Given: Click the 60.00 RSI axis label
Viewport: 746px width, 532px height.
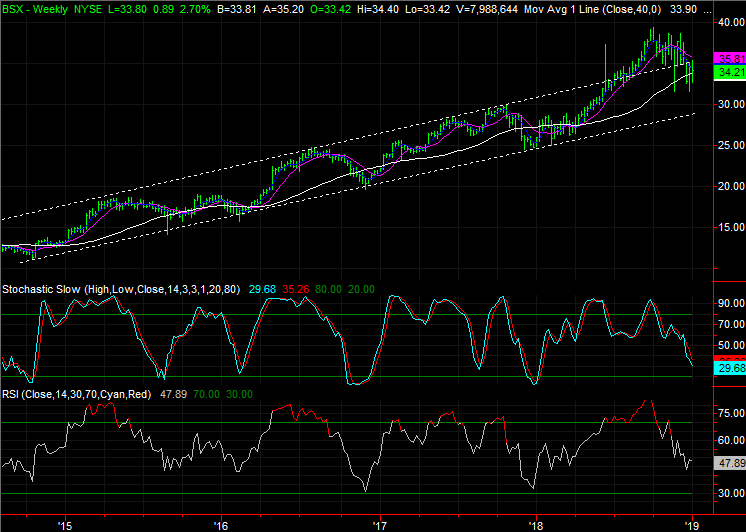Looking at the screenshot, I should [x=732, y=440].
